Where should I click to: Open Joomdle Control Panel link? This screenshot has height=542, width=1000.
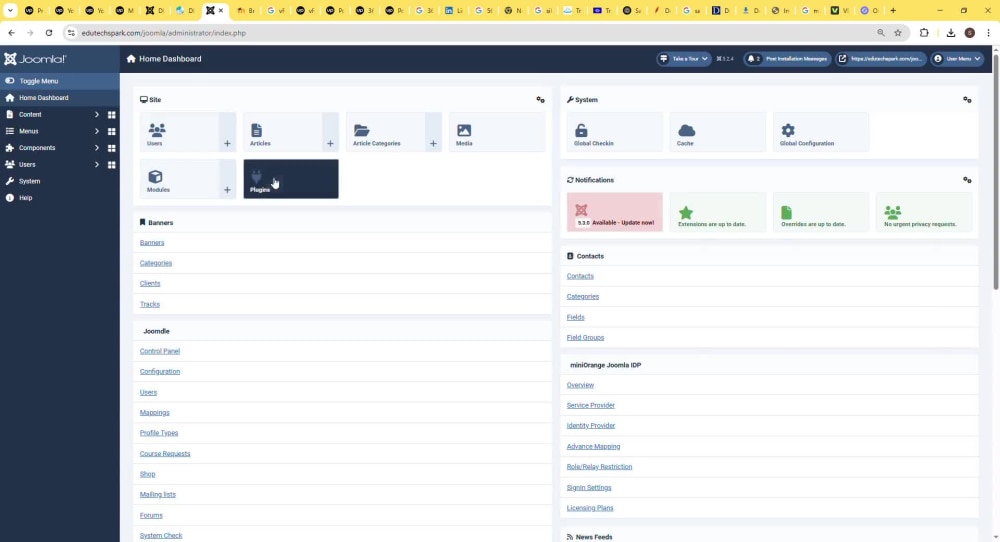[159, 351]
